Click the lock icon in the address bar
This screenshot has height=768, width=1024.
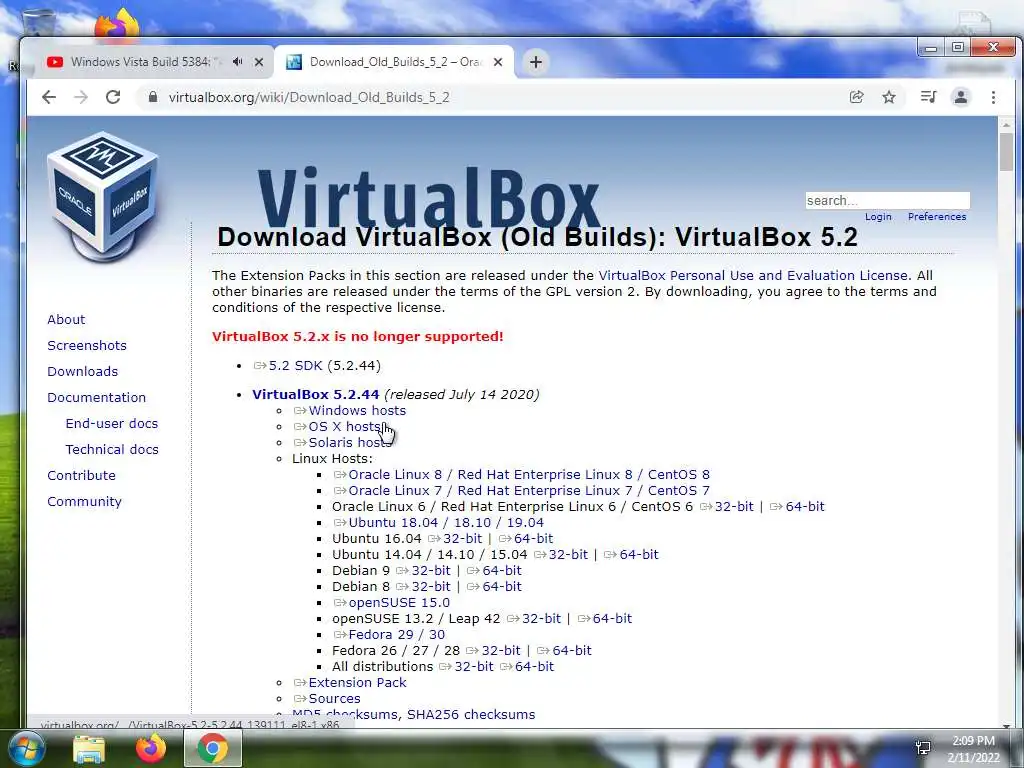coord(153,97)
